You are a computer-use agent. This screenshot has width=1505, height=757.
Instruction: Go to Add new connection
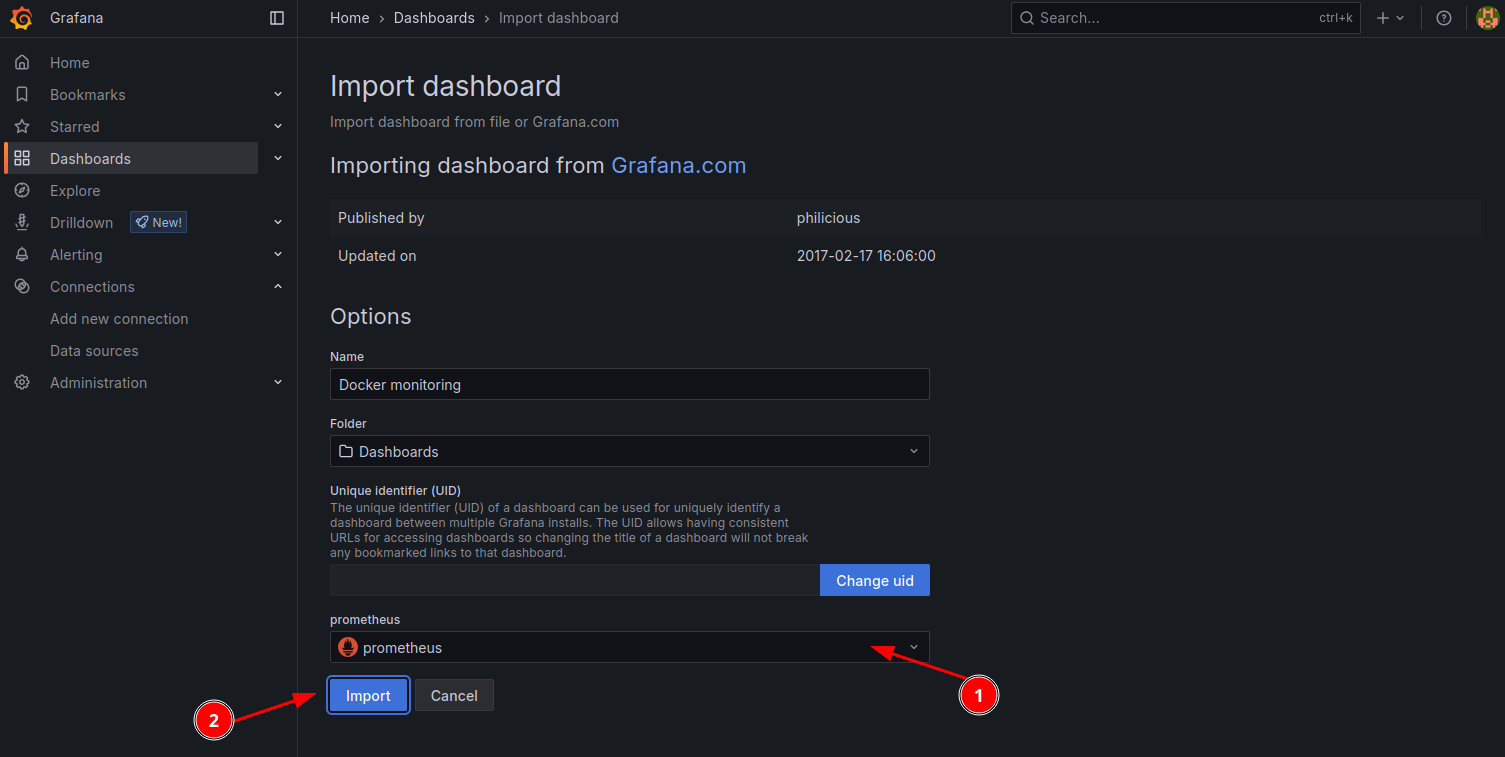point(119,319)
